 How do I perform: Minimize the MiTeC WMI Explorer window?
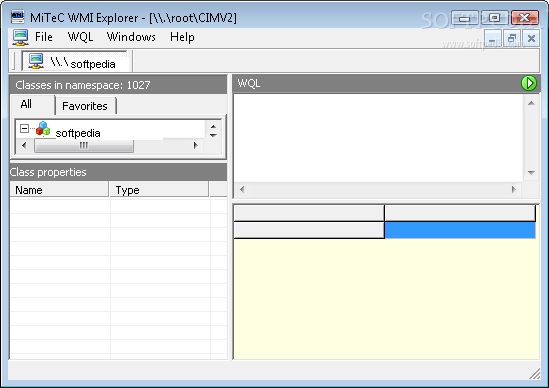click(465, 18)
